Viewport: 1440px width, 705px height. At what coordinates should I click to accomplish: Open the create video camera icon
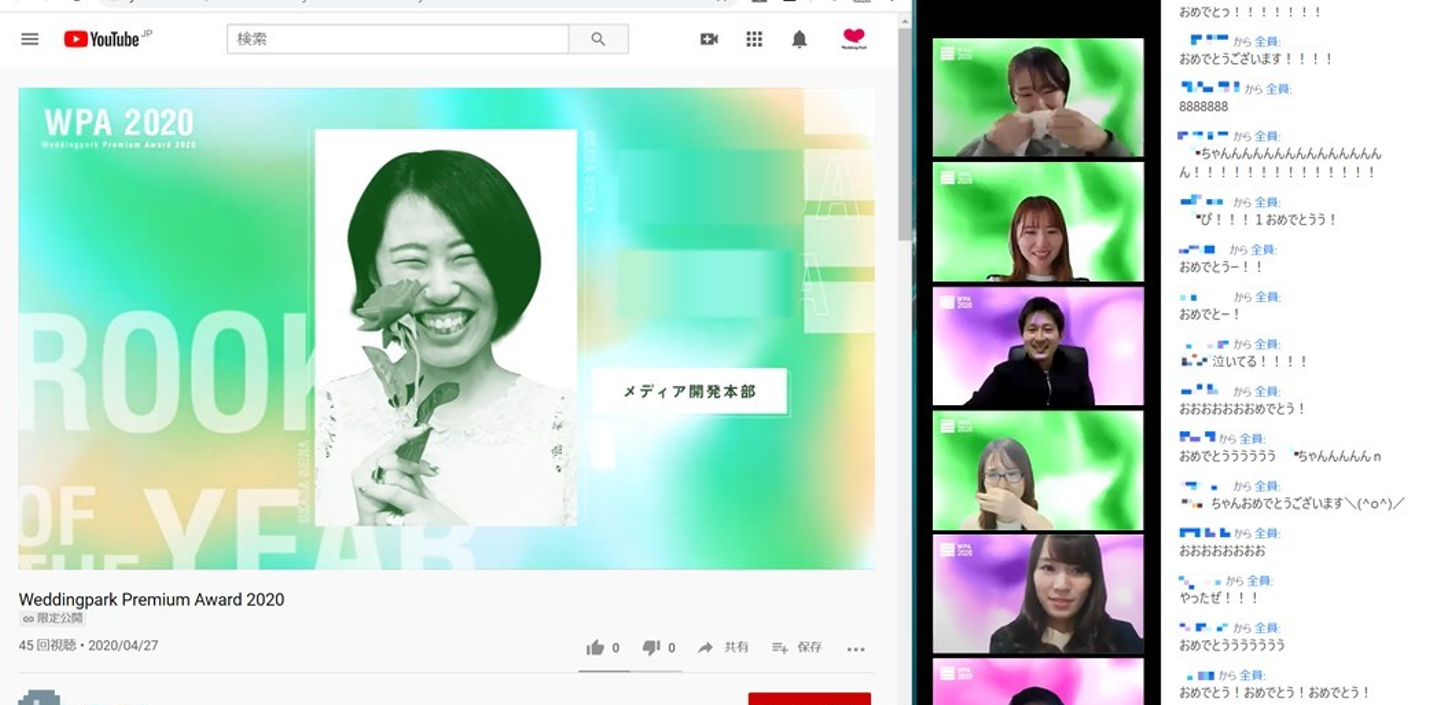[709, 39]
